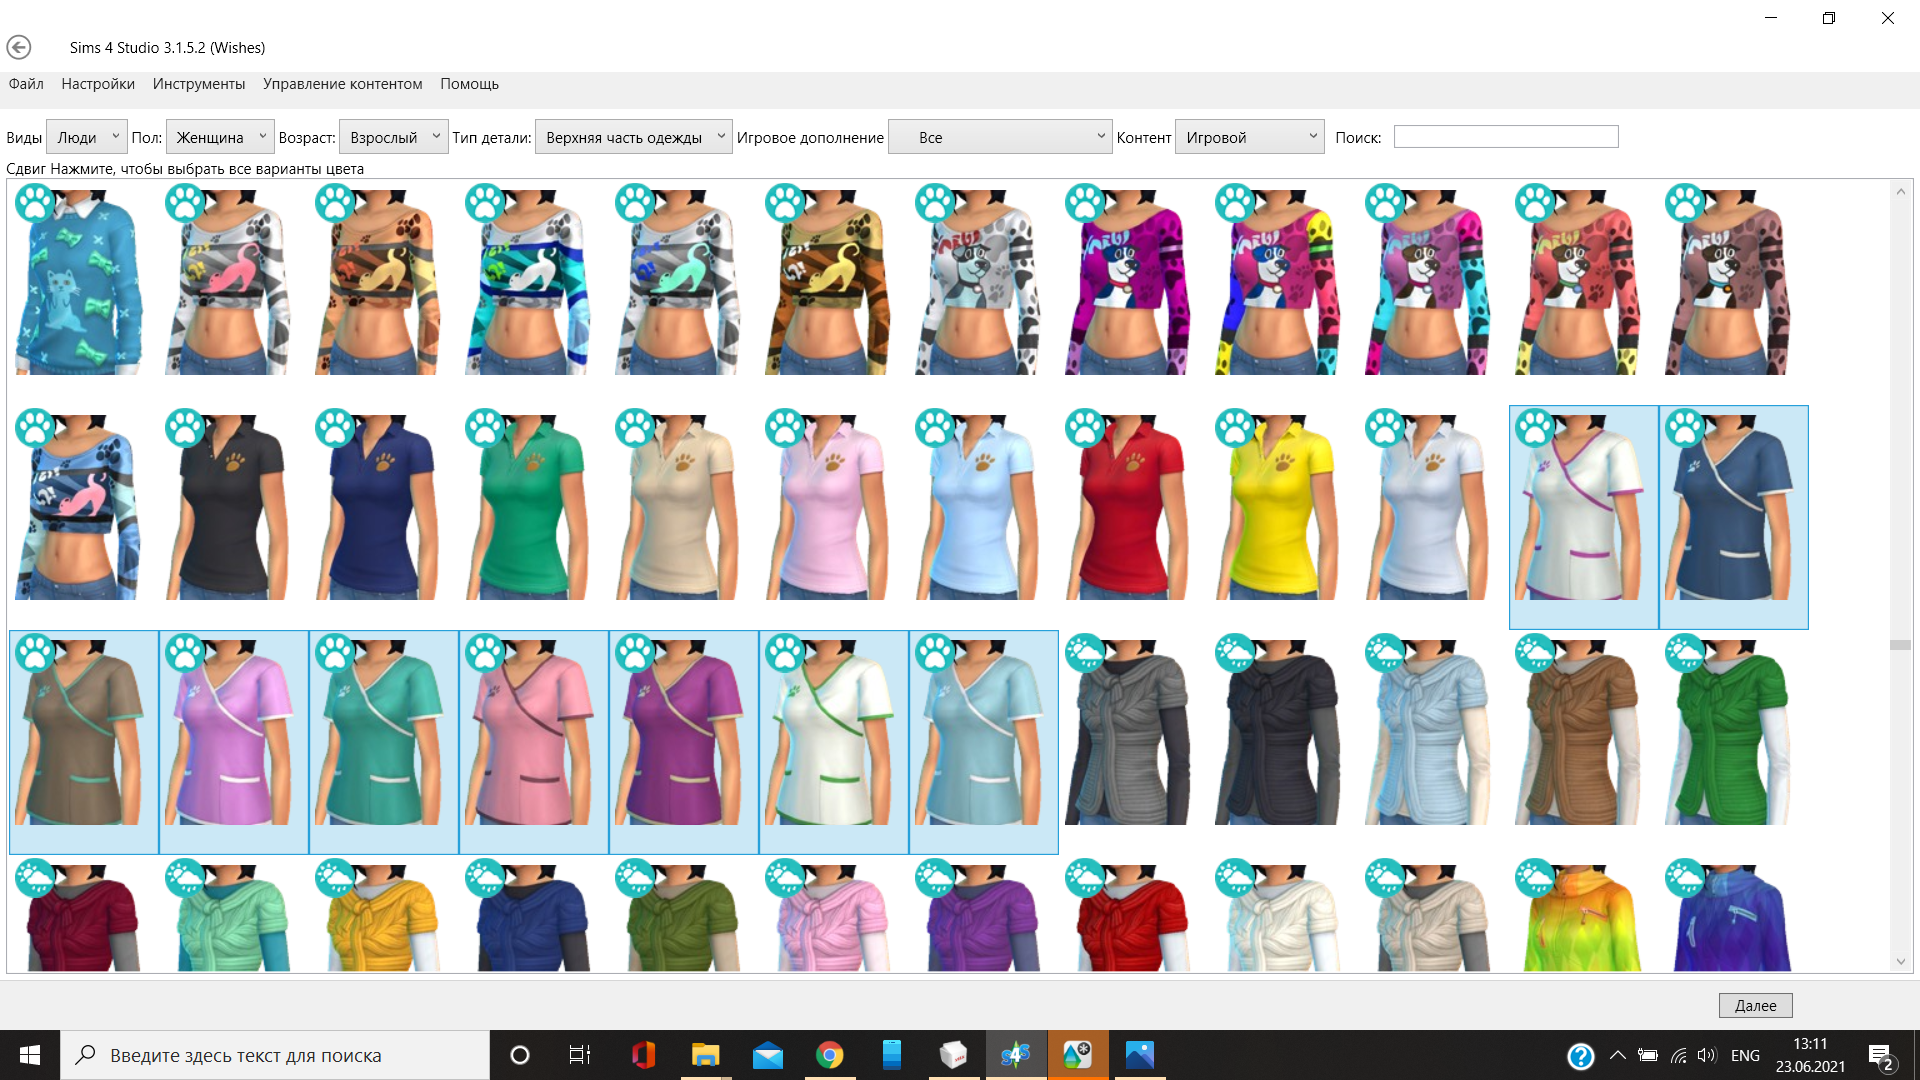Click the Далее button
The image size is (1920, 1080).
(1755, 1005)
